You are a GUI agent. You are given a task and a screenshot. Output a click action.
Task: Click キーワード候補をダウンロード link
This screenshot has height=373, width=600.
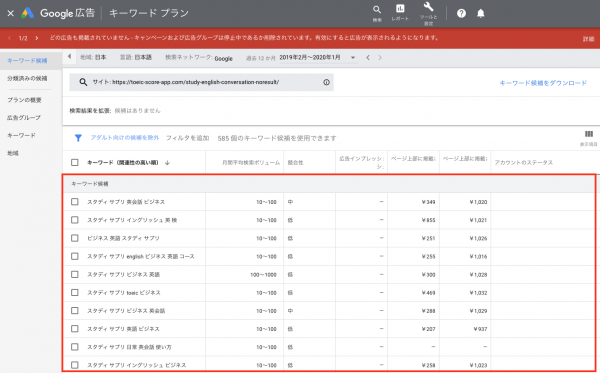(x=543, y=83)
